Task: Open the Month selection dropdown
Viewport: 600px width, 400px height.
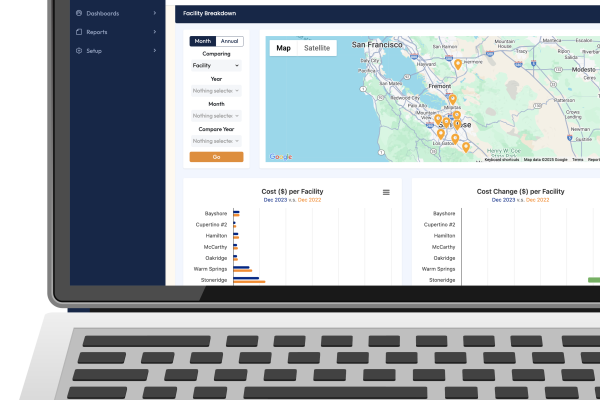Action: coord(216,115)
